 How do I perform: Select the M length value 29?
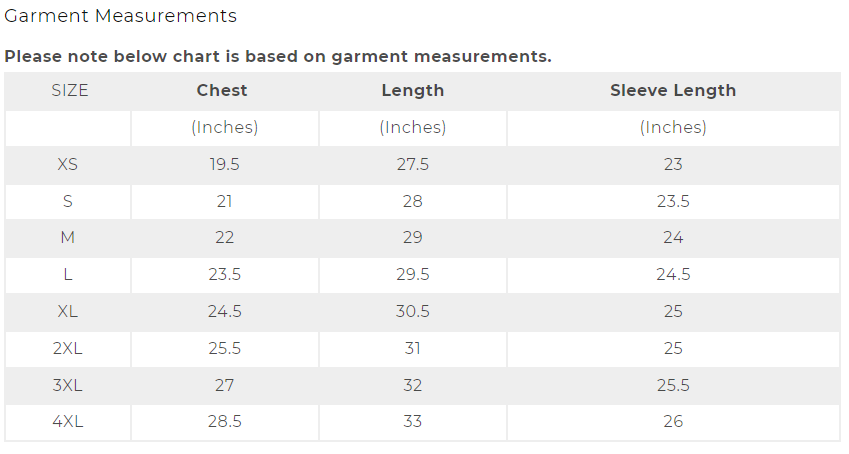tap(412, 238)
